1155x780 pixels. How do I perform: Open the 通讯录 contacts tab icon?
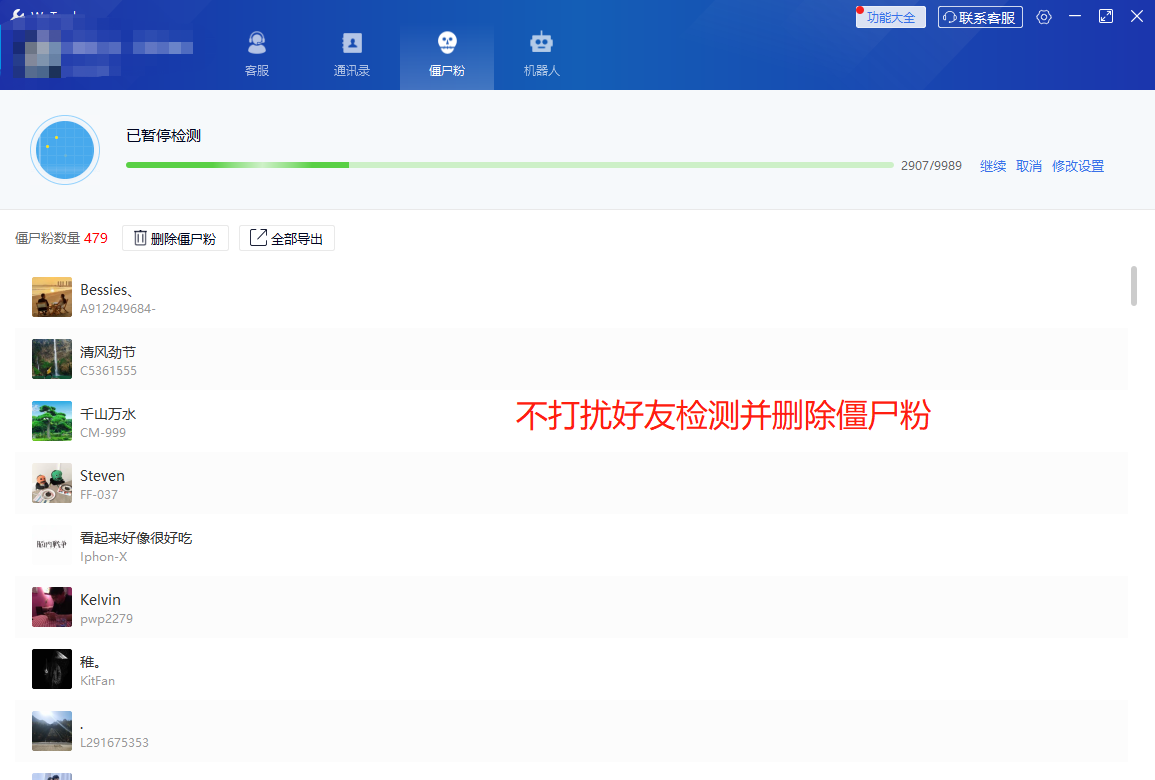352,44
